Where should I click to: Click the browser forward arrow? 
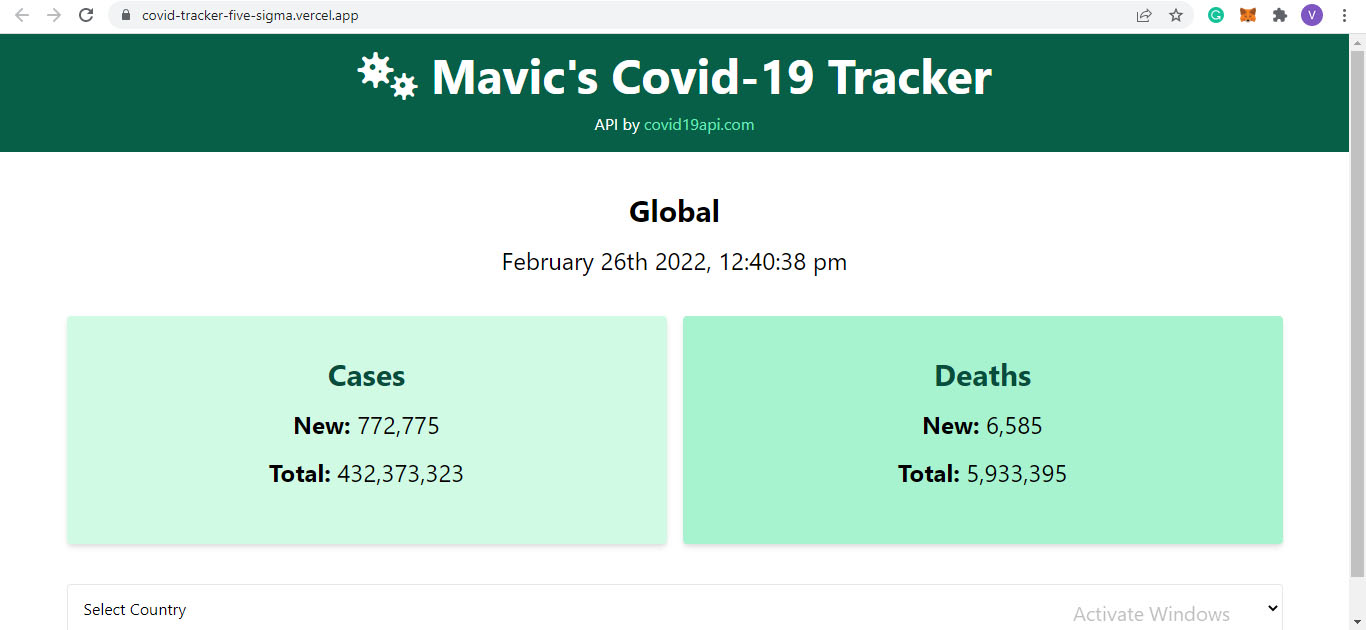(x=54, y=15)
